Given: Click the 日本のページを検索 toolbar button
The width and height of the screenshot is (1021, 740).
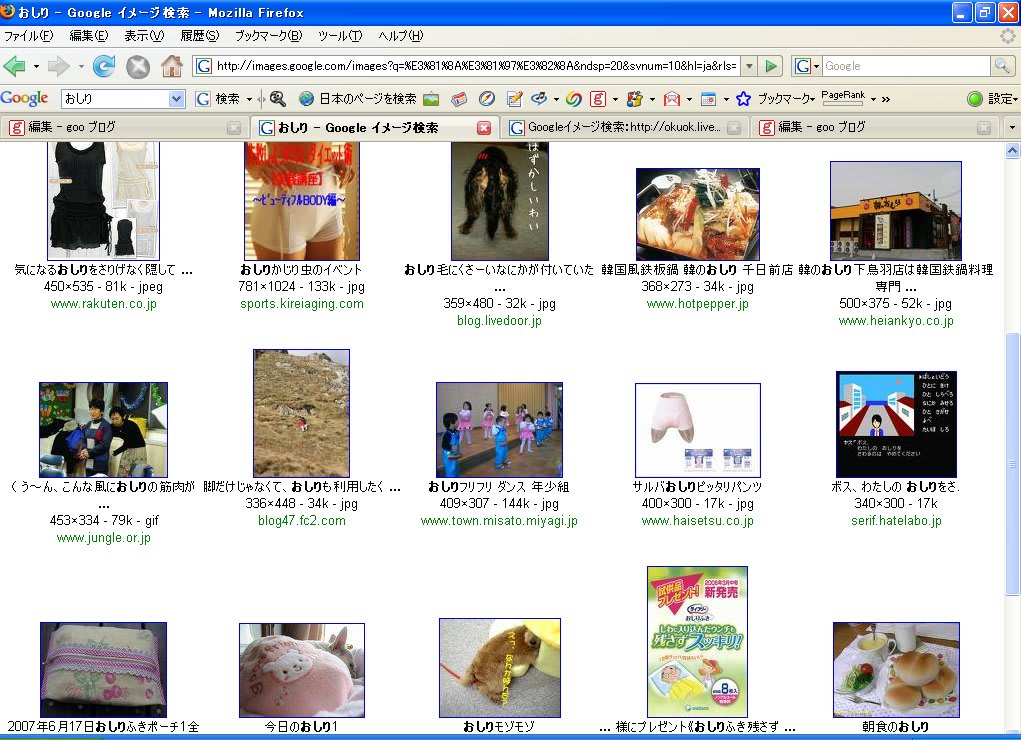Looking at the screenshot, I should click(358, 99).
